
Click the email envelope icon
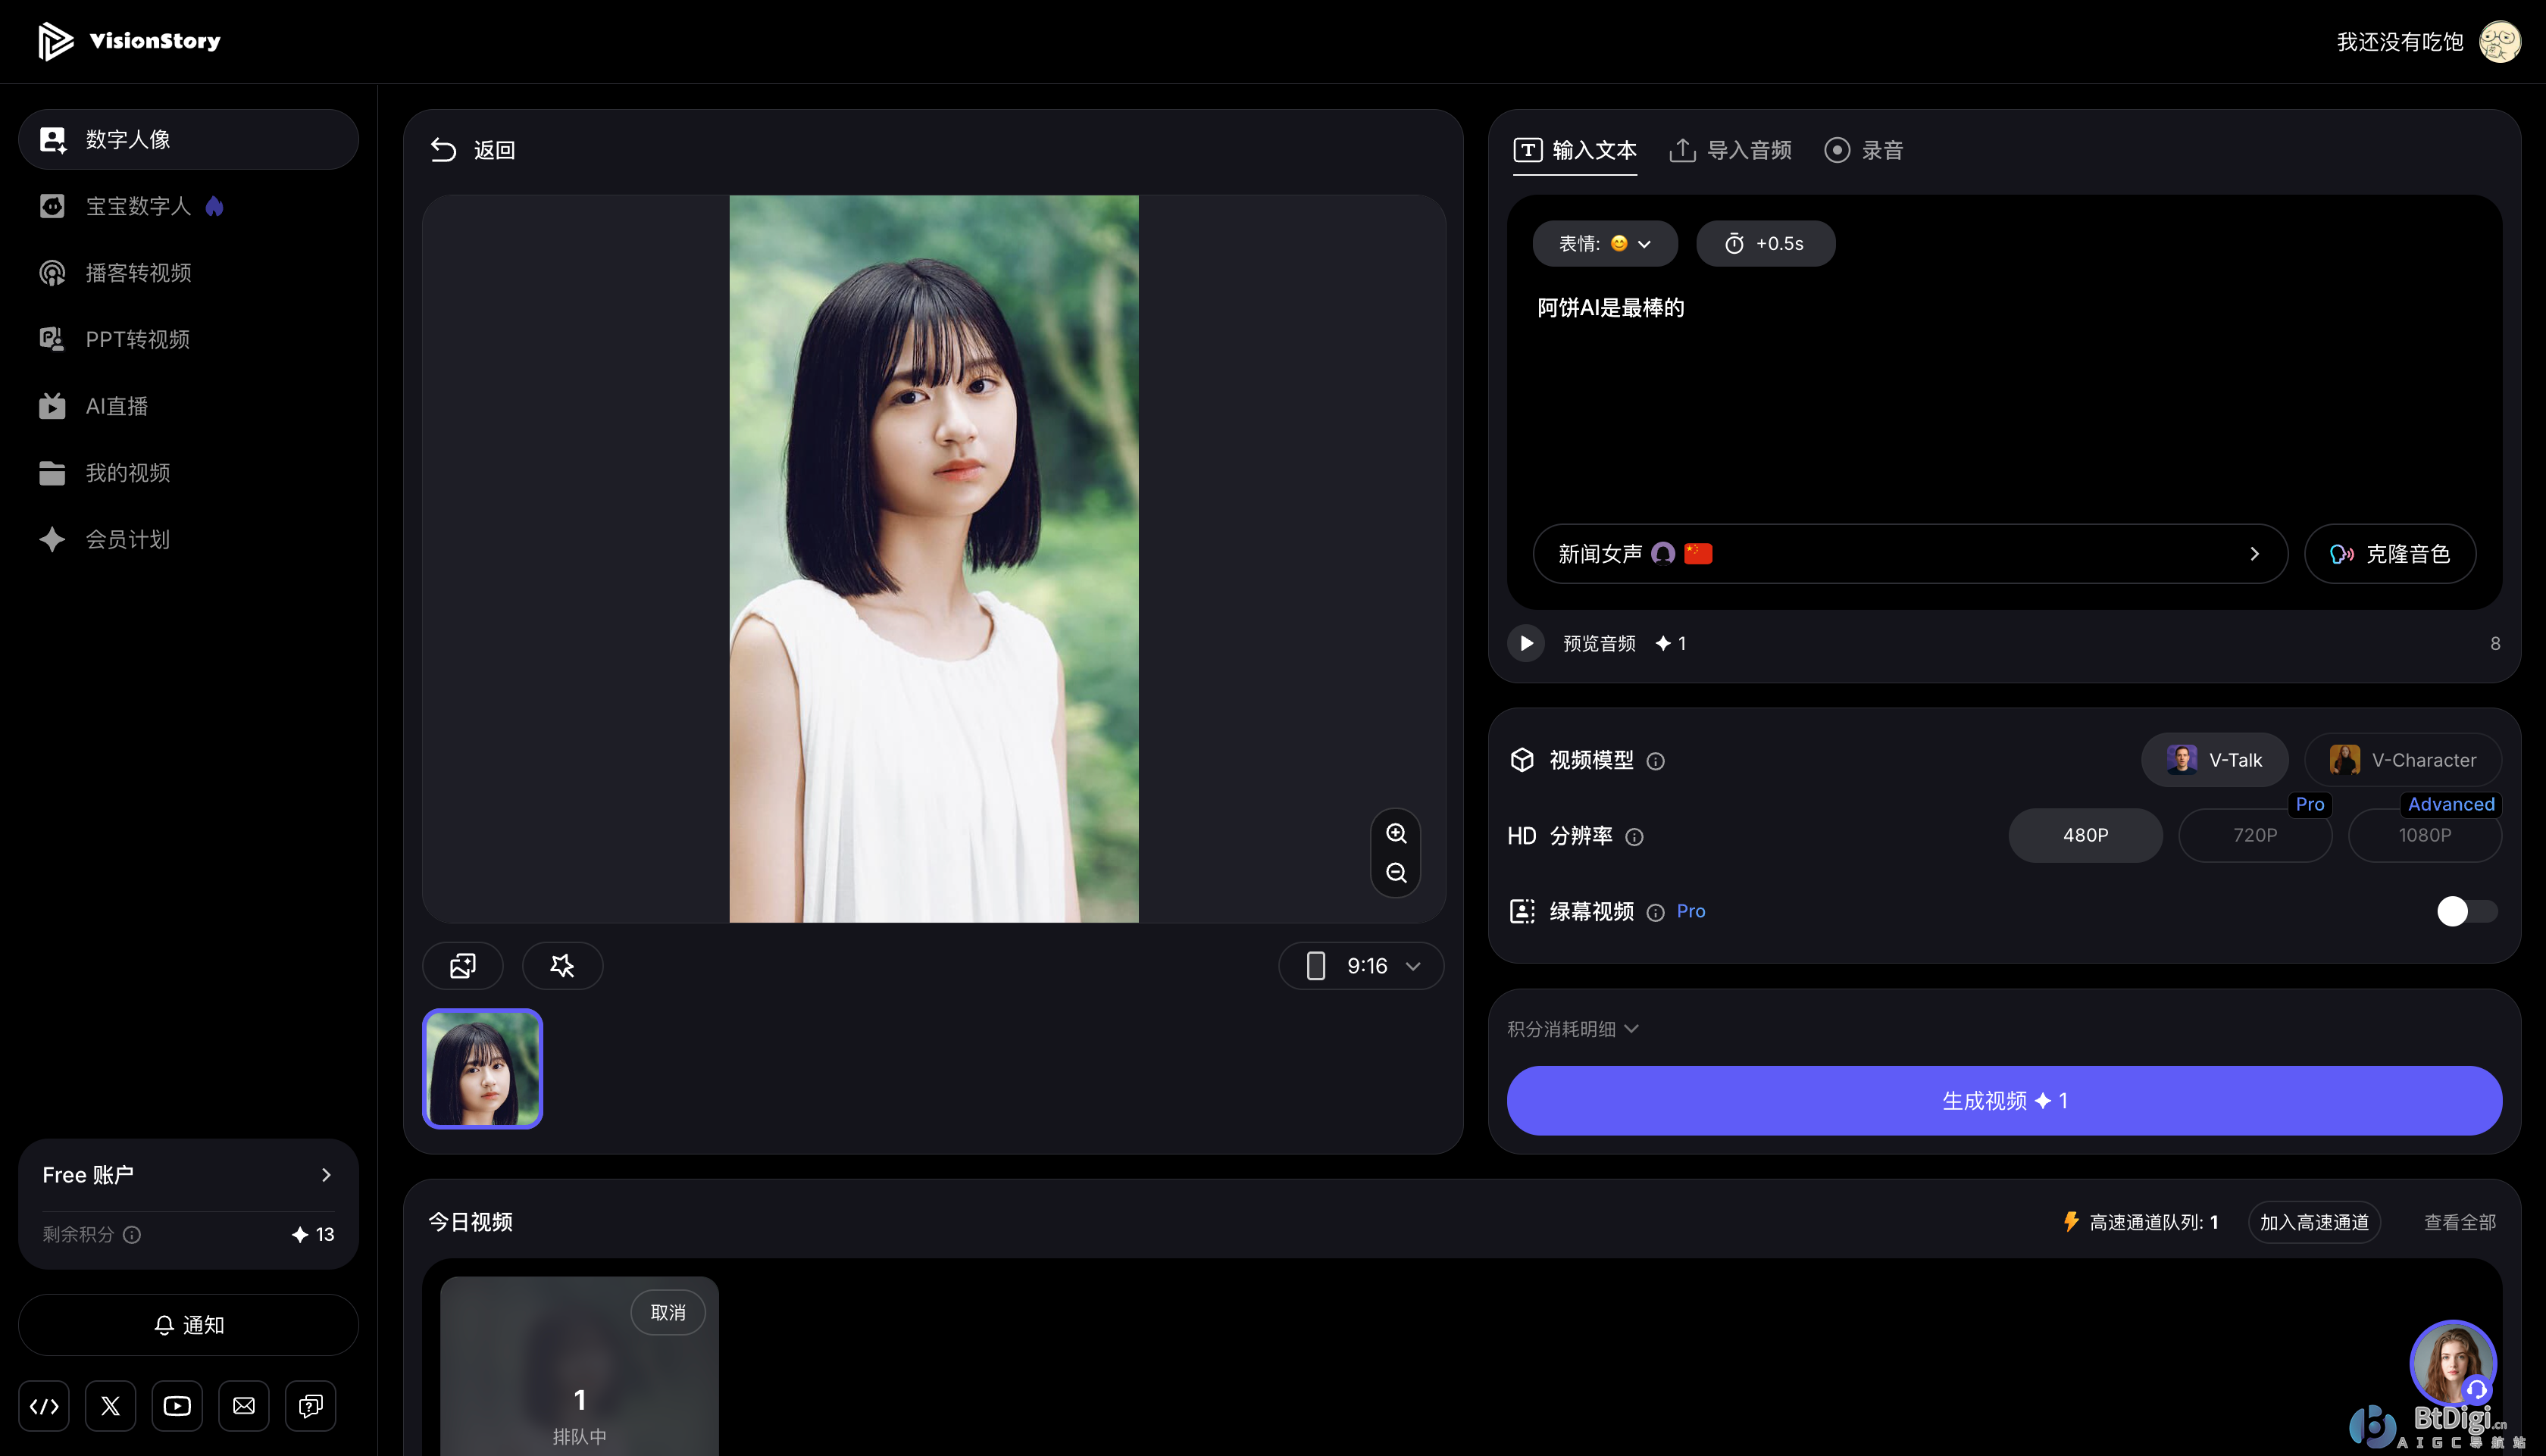click(244, 1406)
